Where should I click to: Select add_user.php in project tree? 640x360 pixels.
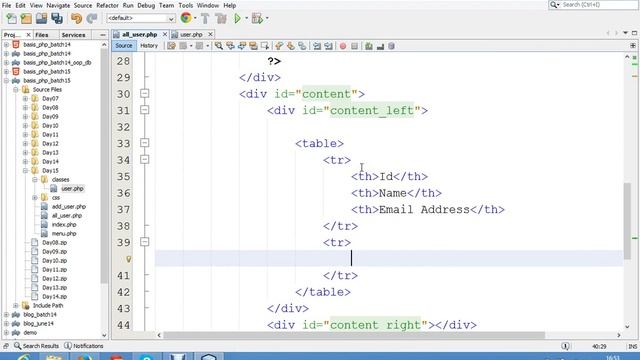69,207
